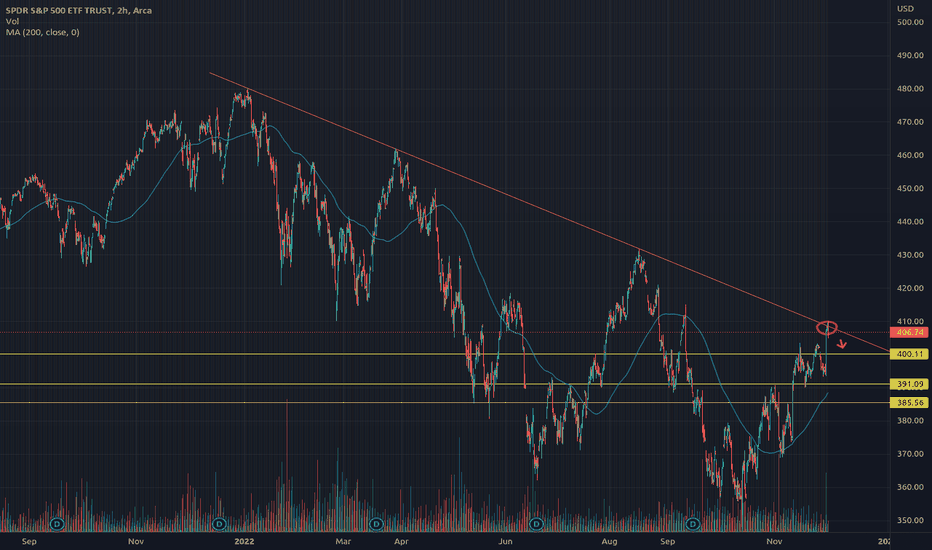
Task: Click the 480.00 price axis value
Action: pyautogui.click(x=910, y=89)
